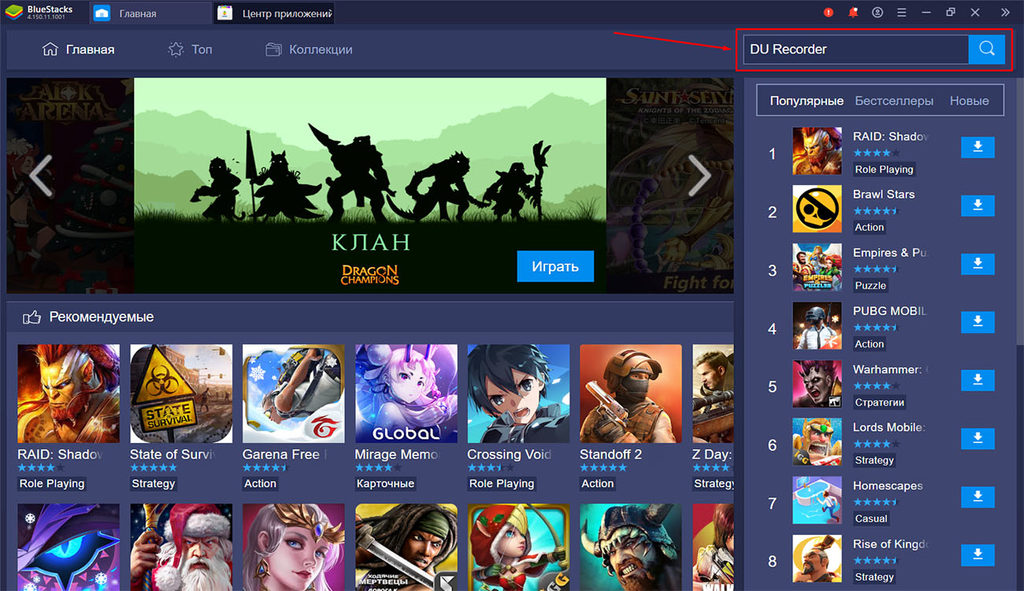The width and height of the screenshot is (1024, 591).
Task: Download Brawl Stars from the list
Action: pyautogui.click(x=978, y=205)
